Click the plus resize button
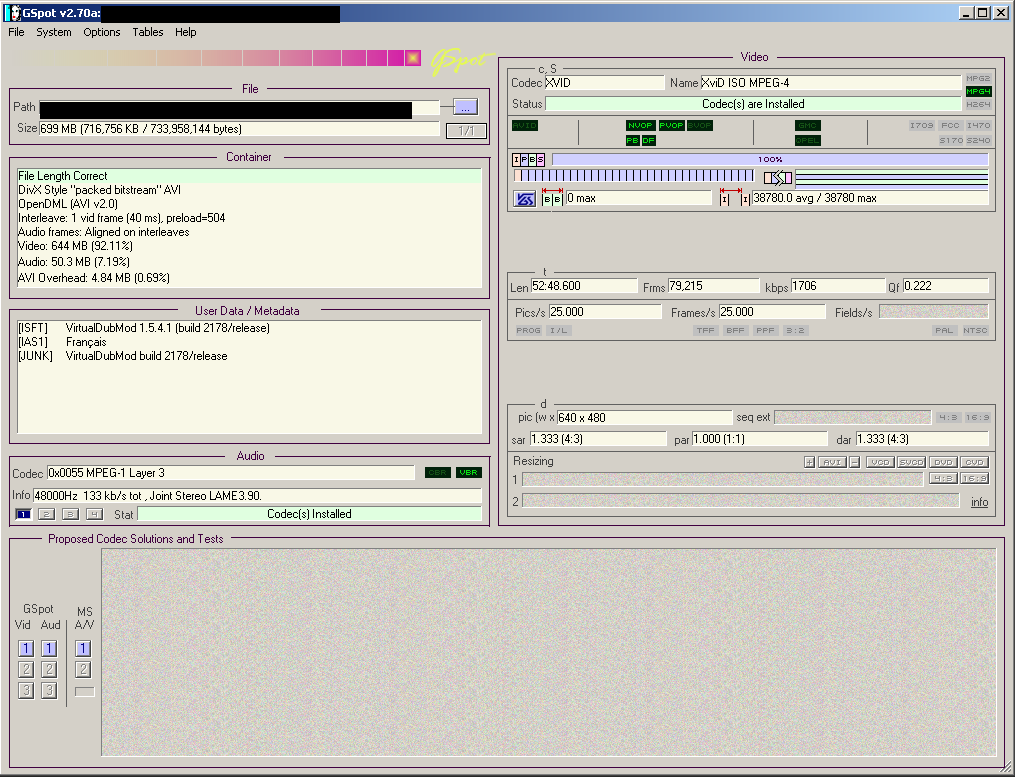 [809, 462]
